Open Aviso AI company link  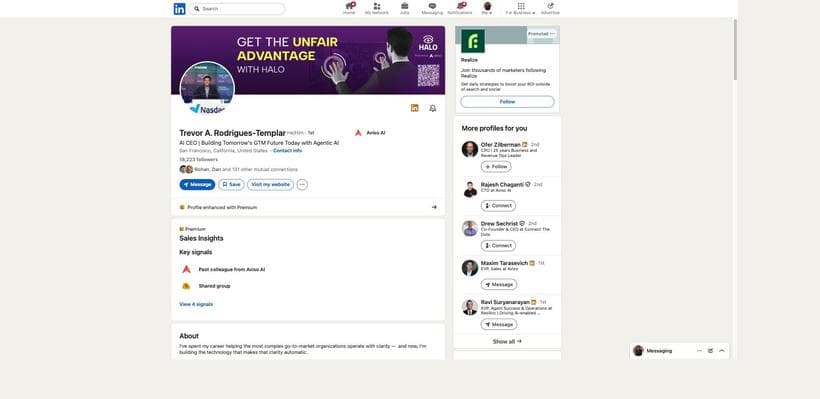coord(370,133)
